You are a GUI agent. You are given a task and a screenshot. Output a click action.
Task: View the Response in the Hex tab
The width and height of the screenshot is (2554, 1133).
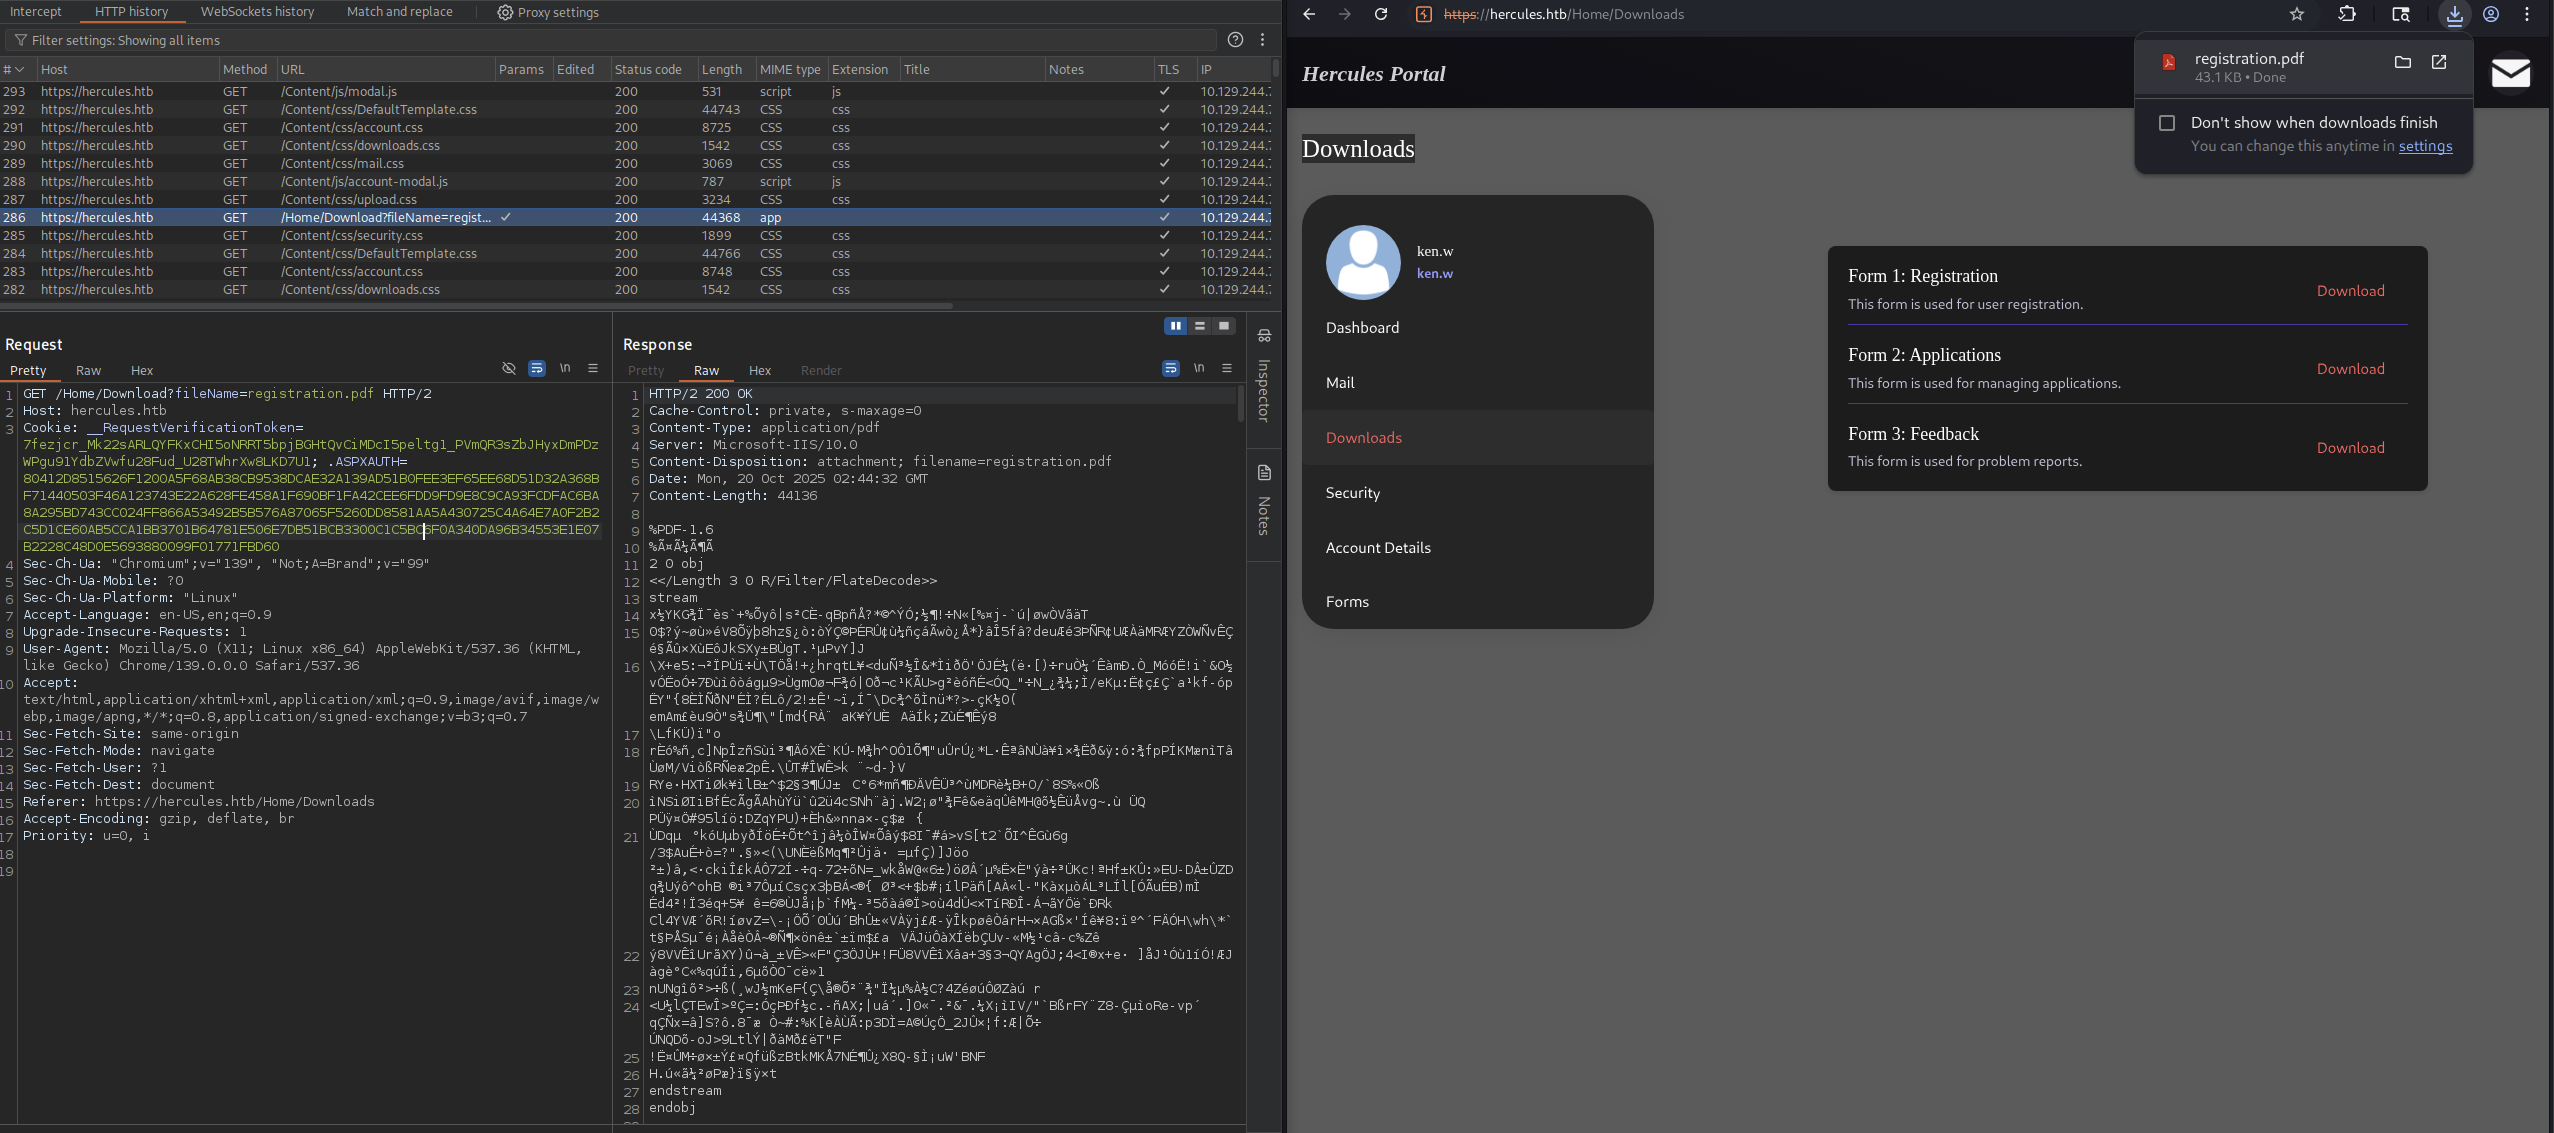(759, 371)
